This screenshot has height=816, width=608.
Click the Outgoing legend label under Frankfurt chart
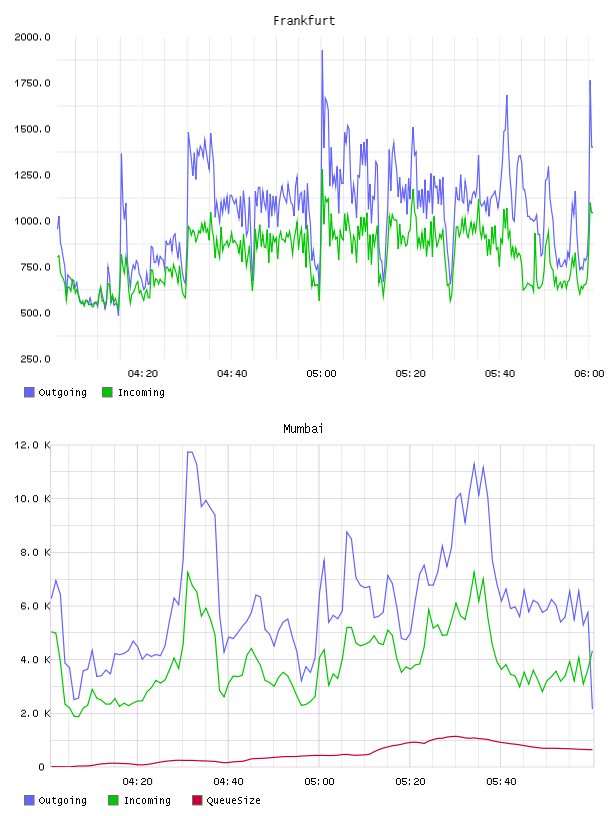click(62, 392)
